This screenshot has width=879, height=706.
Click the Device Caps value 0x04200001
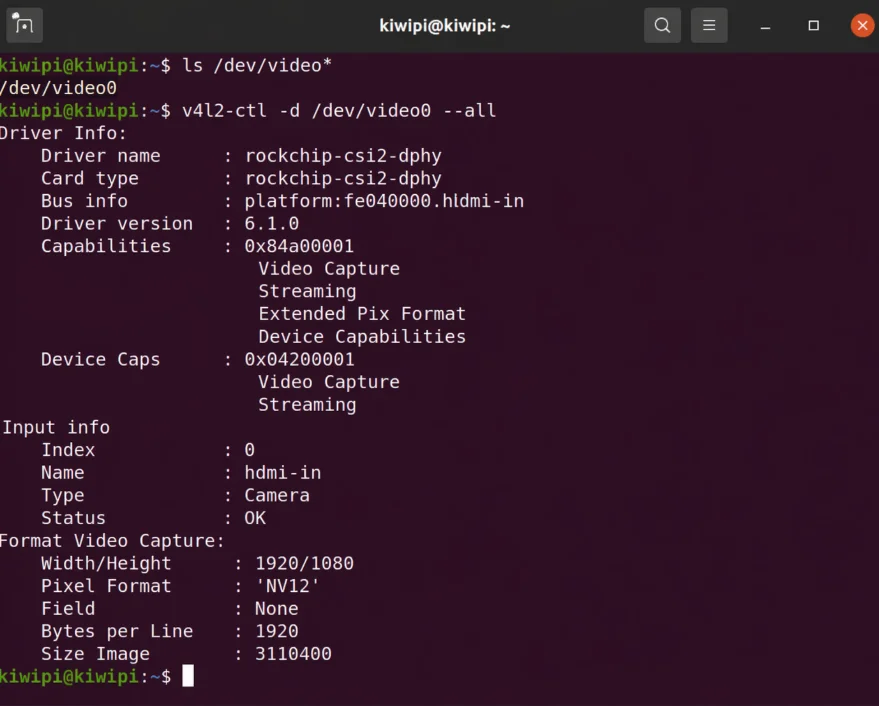click(299, 359)
